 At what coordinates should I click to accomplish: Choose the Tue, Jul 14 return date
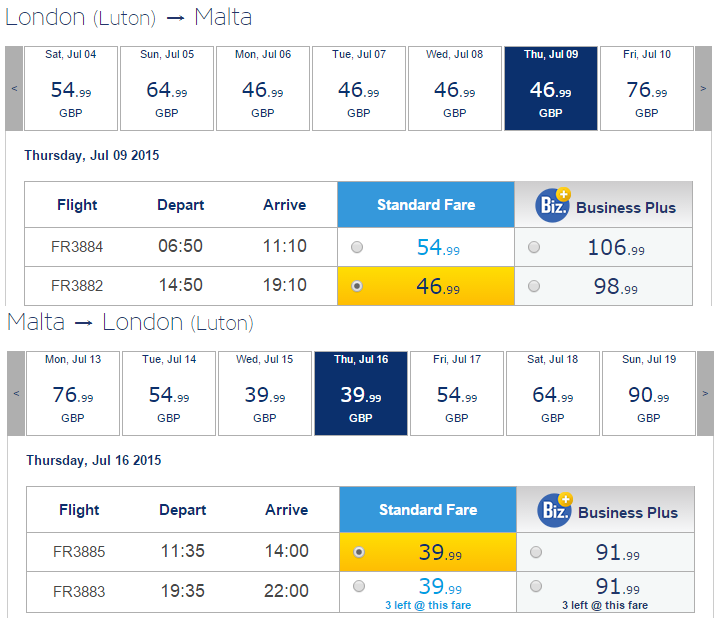[169, 393]
